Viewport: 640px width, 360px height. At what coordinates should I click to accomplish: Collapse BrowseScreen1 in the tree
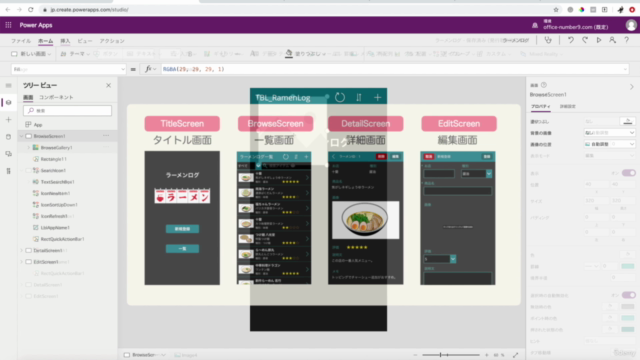pyautogui.click(x=22, y=136)
